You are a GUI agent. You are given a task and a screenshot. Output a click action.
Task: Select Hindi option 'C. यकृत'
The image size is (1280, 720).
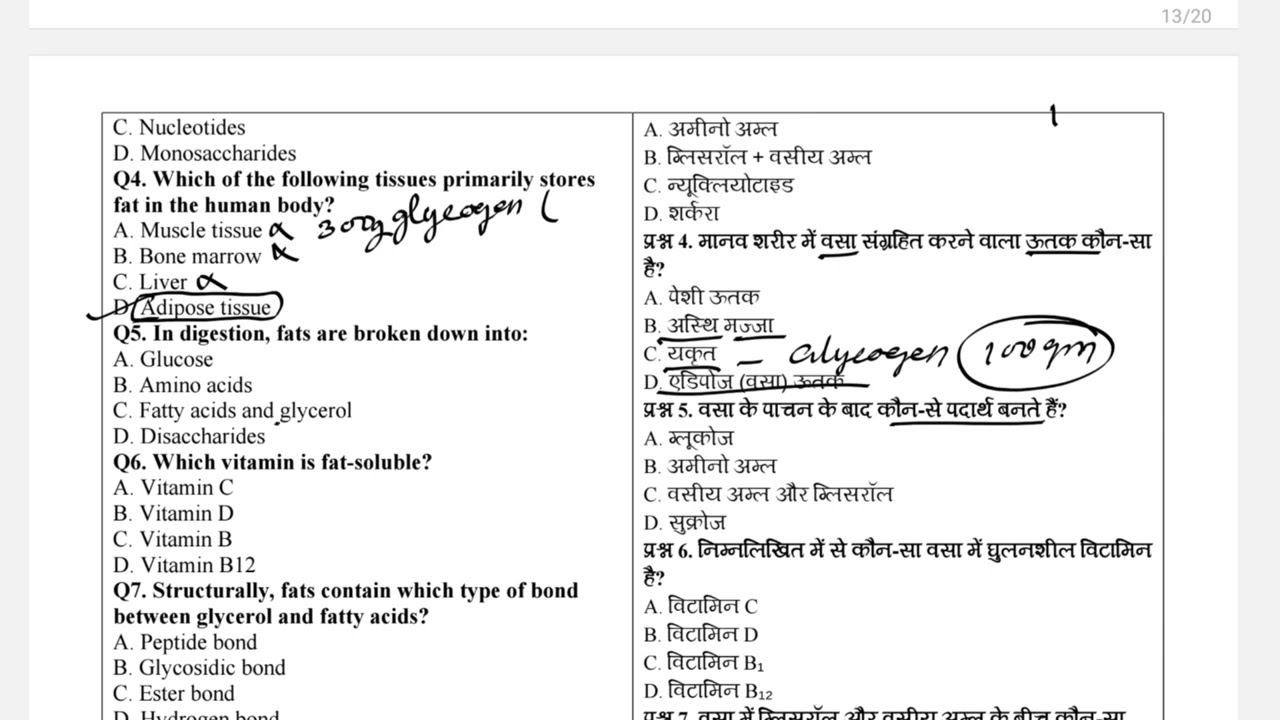680,354
